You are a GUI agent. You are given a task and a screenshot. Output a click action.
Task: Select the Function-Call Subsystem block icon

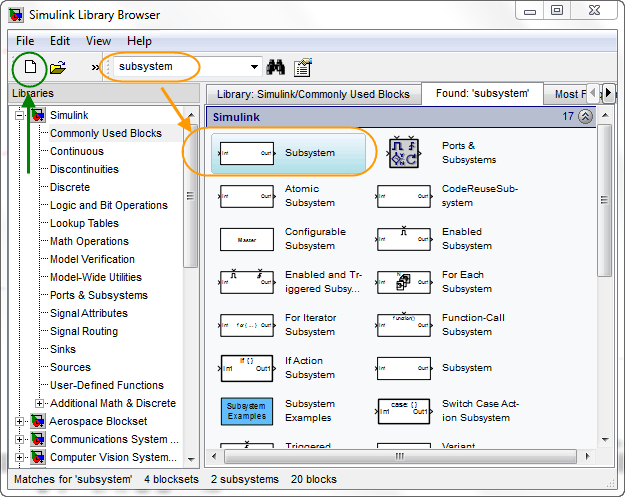pos(404,324)
